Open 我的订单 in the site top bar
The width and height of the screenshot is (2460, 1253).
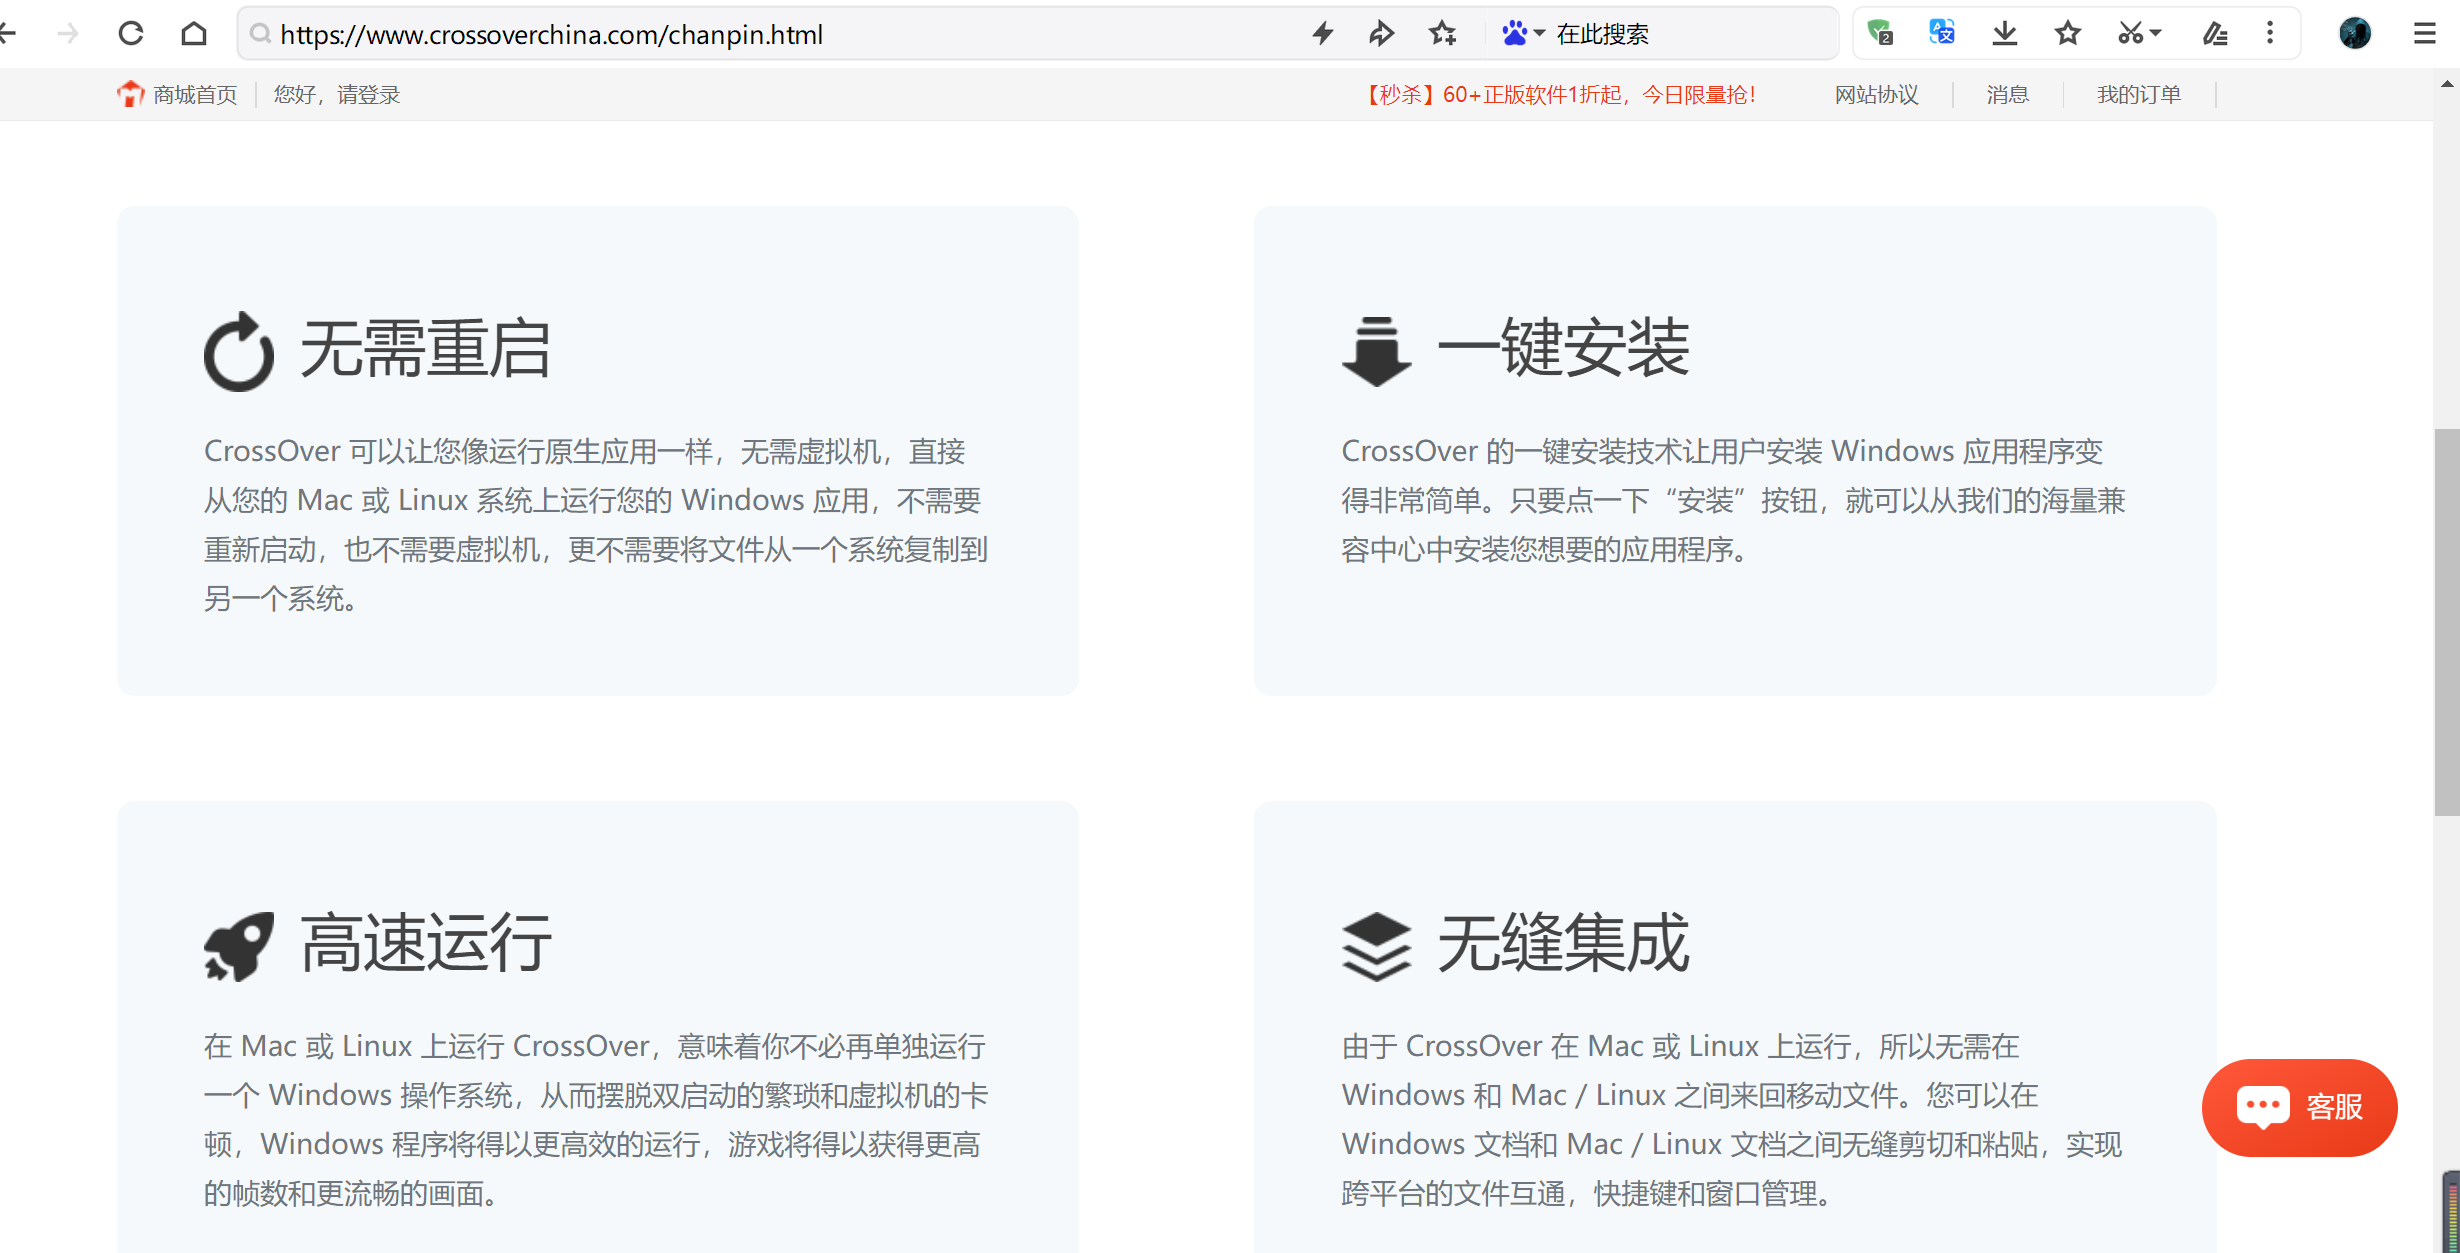[2138, 95]
